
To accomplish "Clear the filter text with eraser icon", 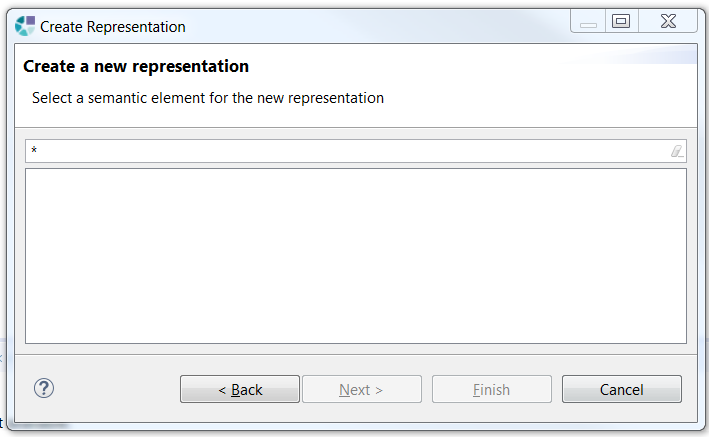I will [676, 151].
